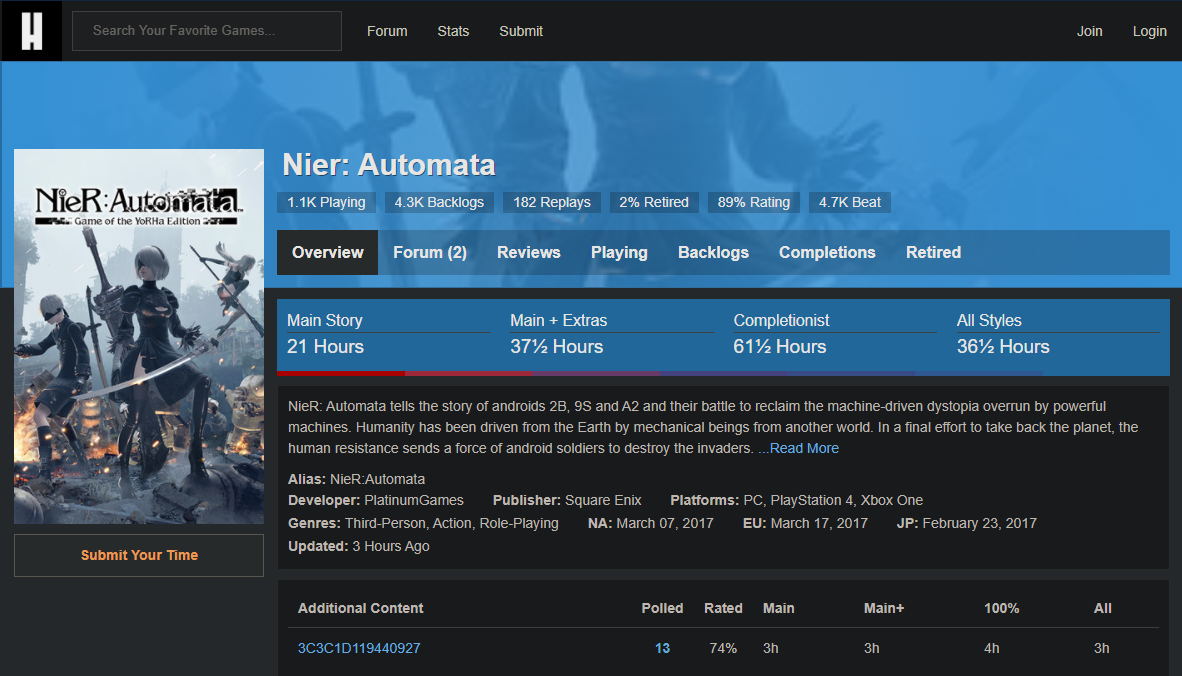Open the Stats page from the top navigation
Screen dimensions: 1182x676
453,31
